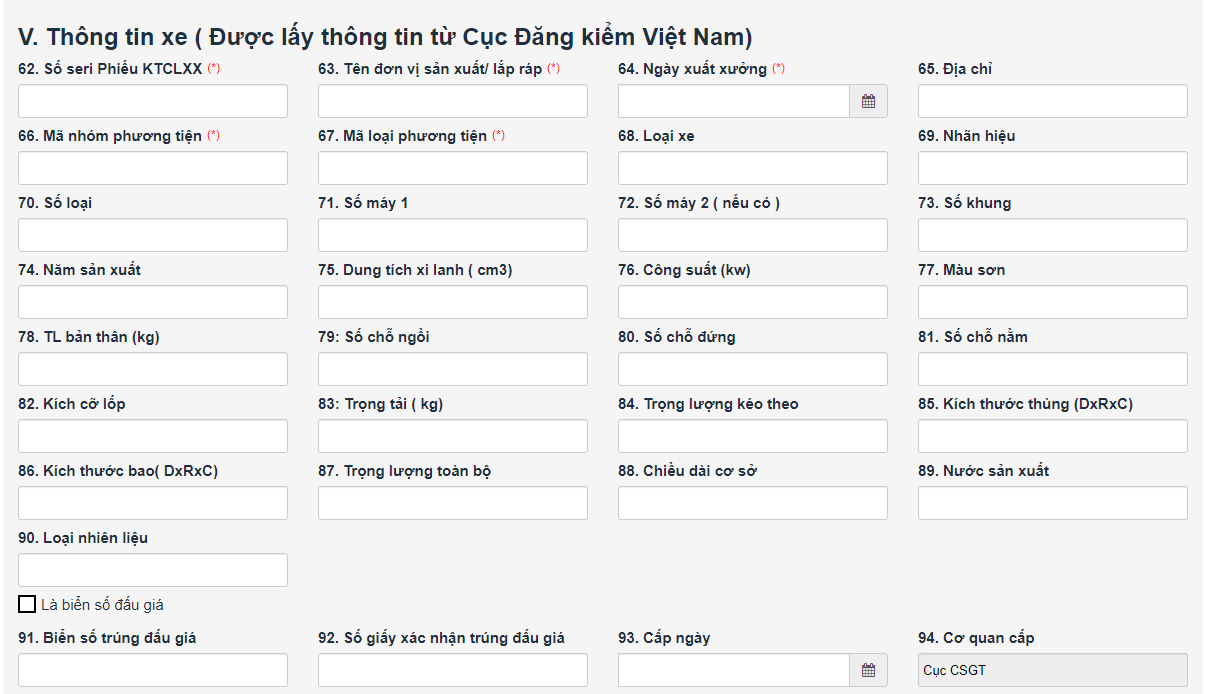Image resolution: width=1209 pixels, height=694 pixels.
Task: Focus the Số seri Phiếu KTCLXX field
Action: pyautogui.click(x=153, y=101)
